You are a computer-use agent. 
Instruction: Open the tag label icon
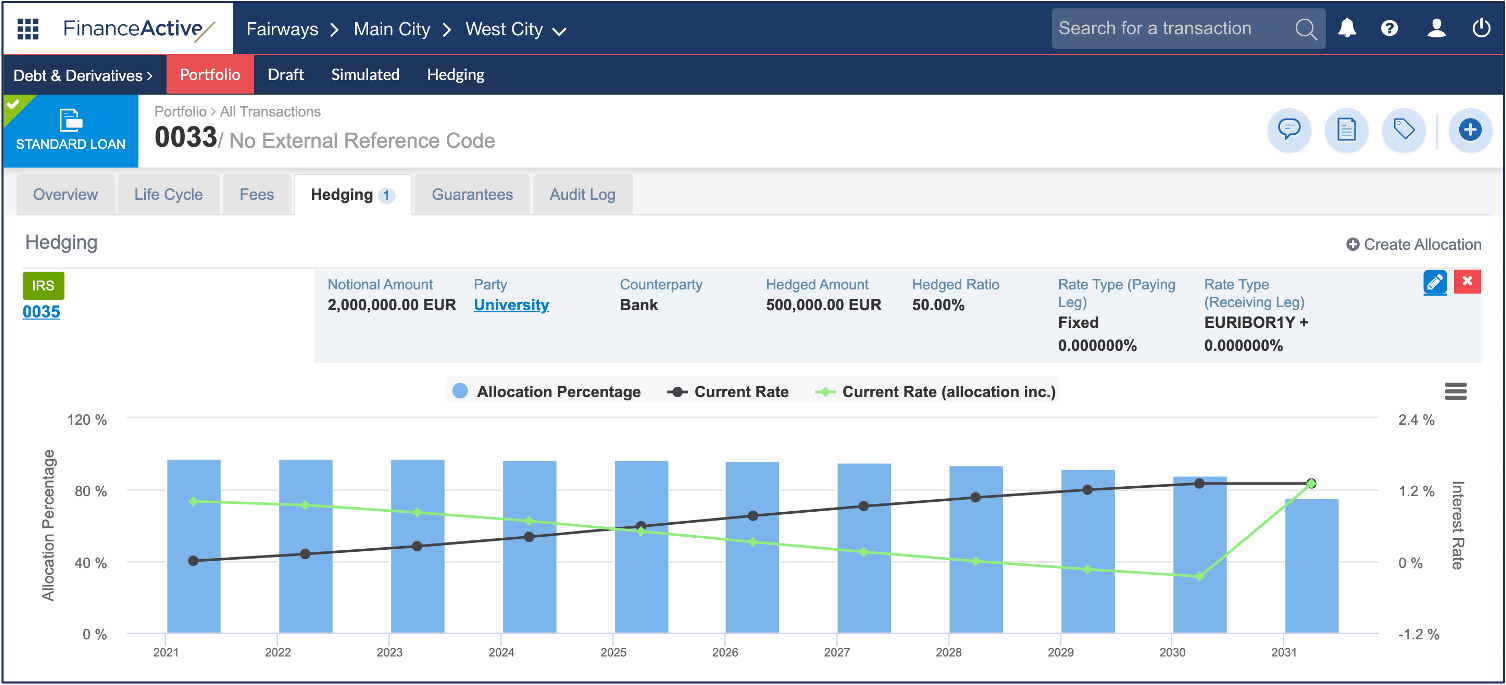(x=1404, y=130)
